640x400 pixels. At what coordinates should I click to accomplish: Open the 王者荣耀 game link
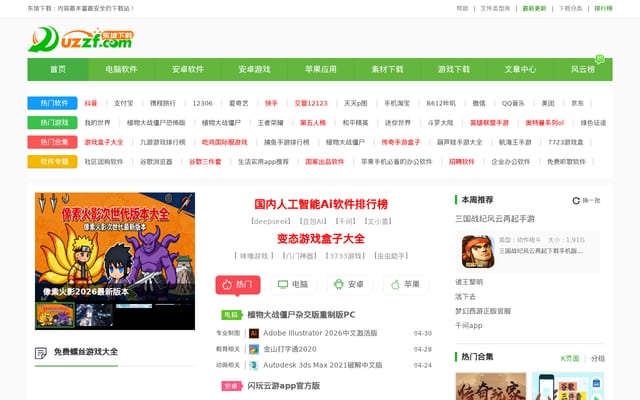(x=270, y=123)
